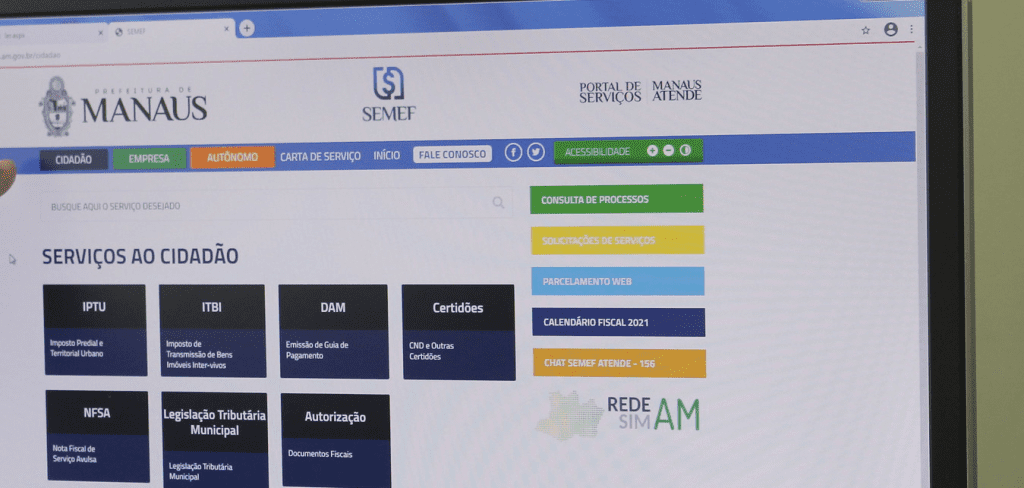
Task: Click the Rede Sim AM banner
Action: point(618,414)
